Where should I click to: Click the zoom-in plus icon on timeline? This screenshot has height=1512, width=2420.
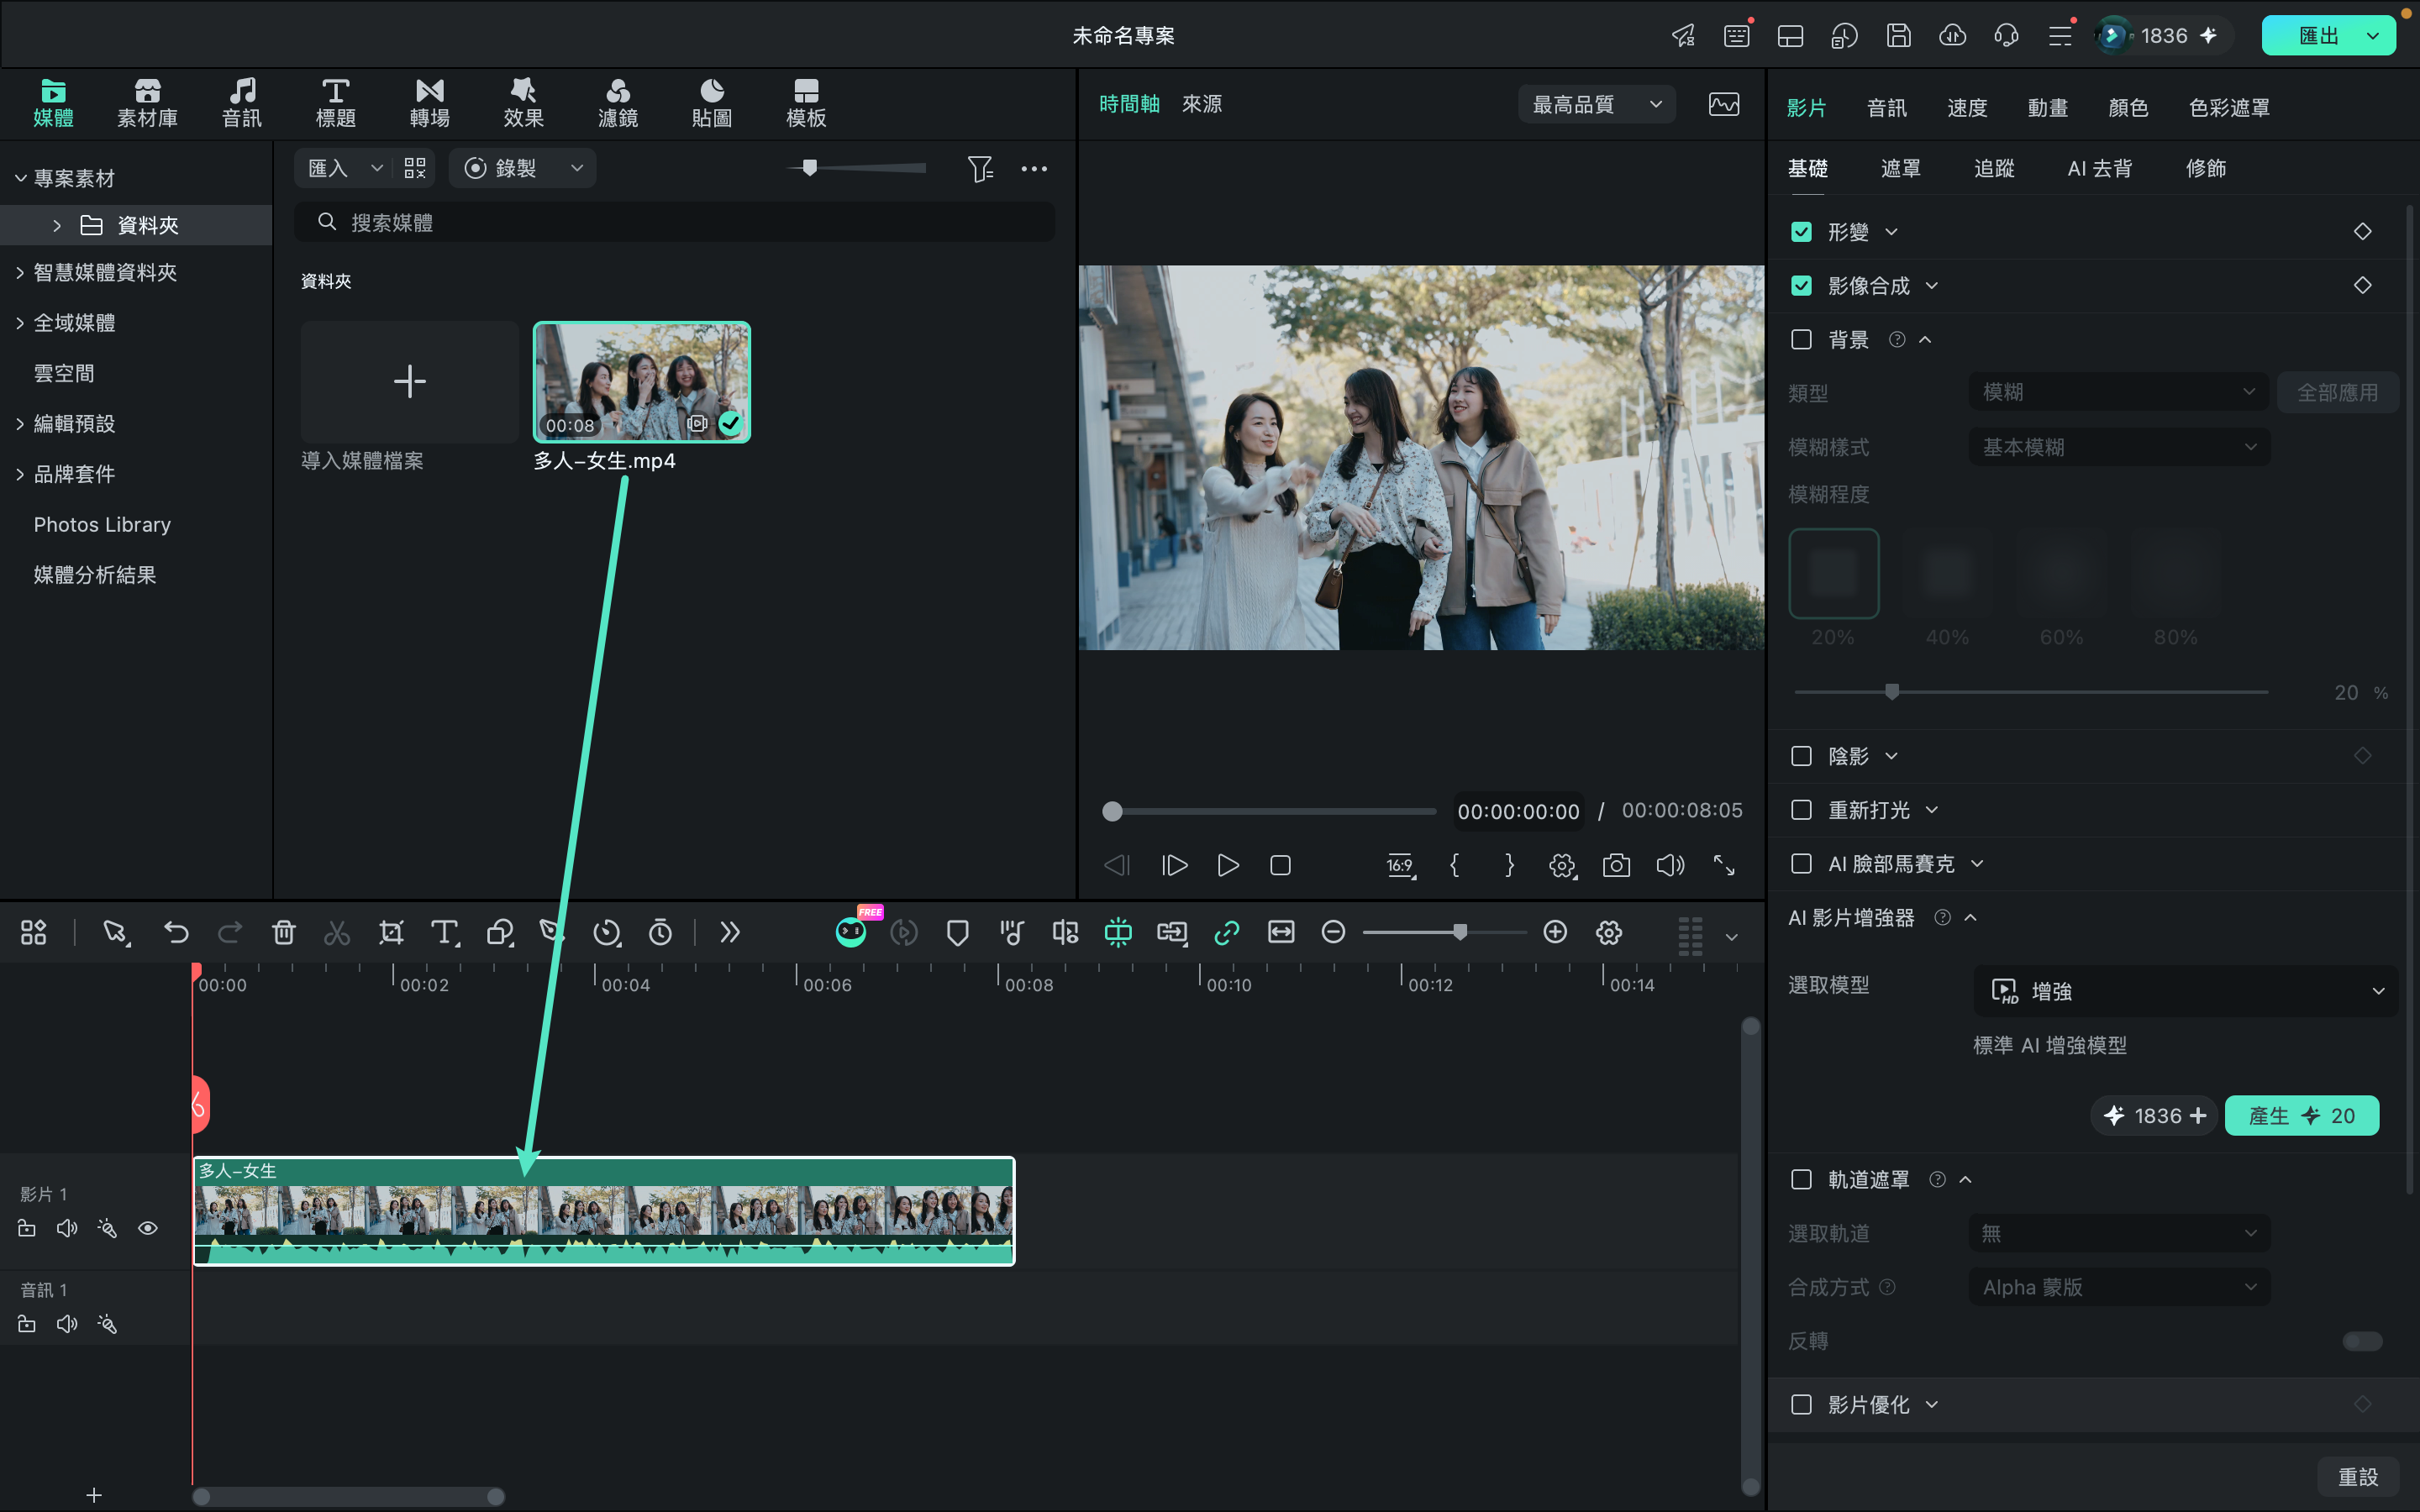[x=1555, y=932]
